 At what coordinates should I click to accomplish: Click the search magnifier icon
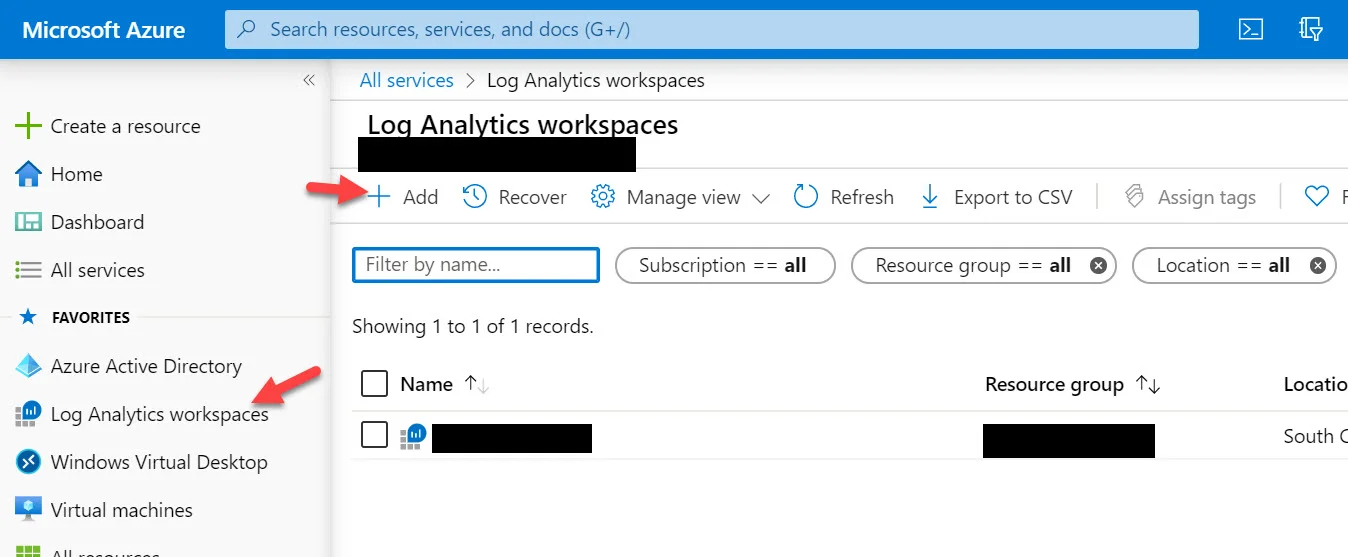[x=246, y=29]
